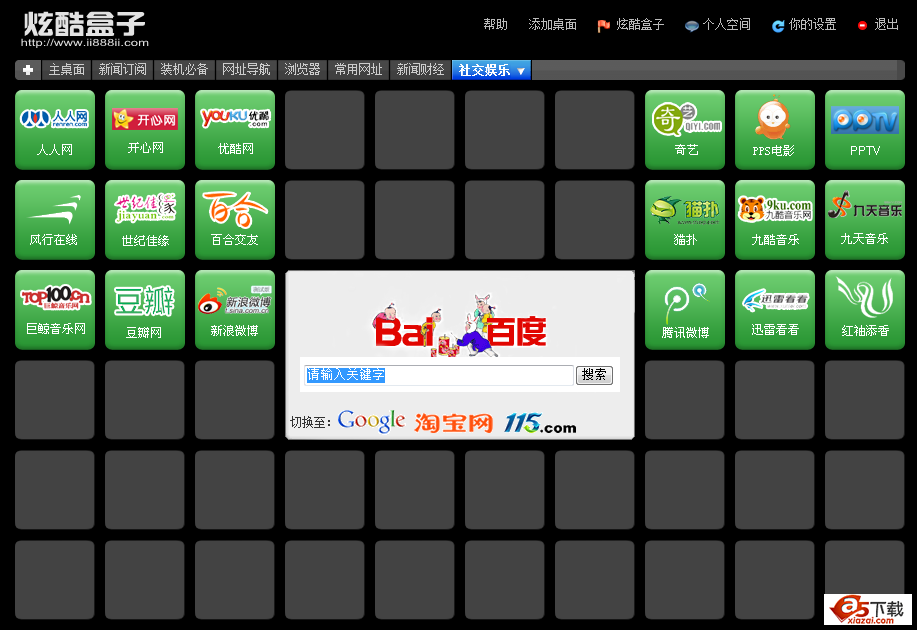This screenshot has width=917, height=630.
Task: Click the plus icon to add a tab
Action: tap(27, 70)
